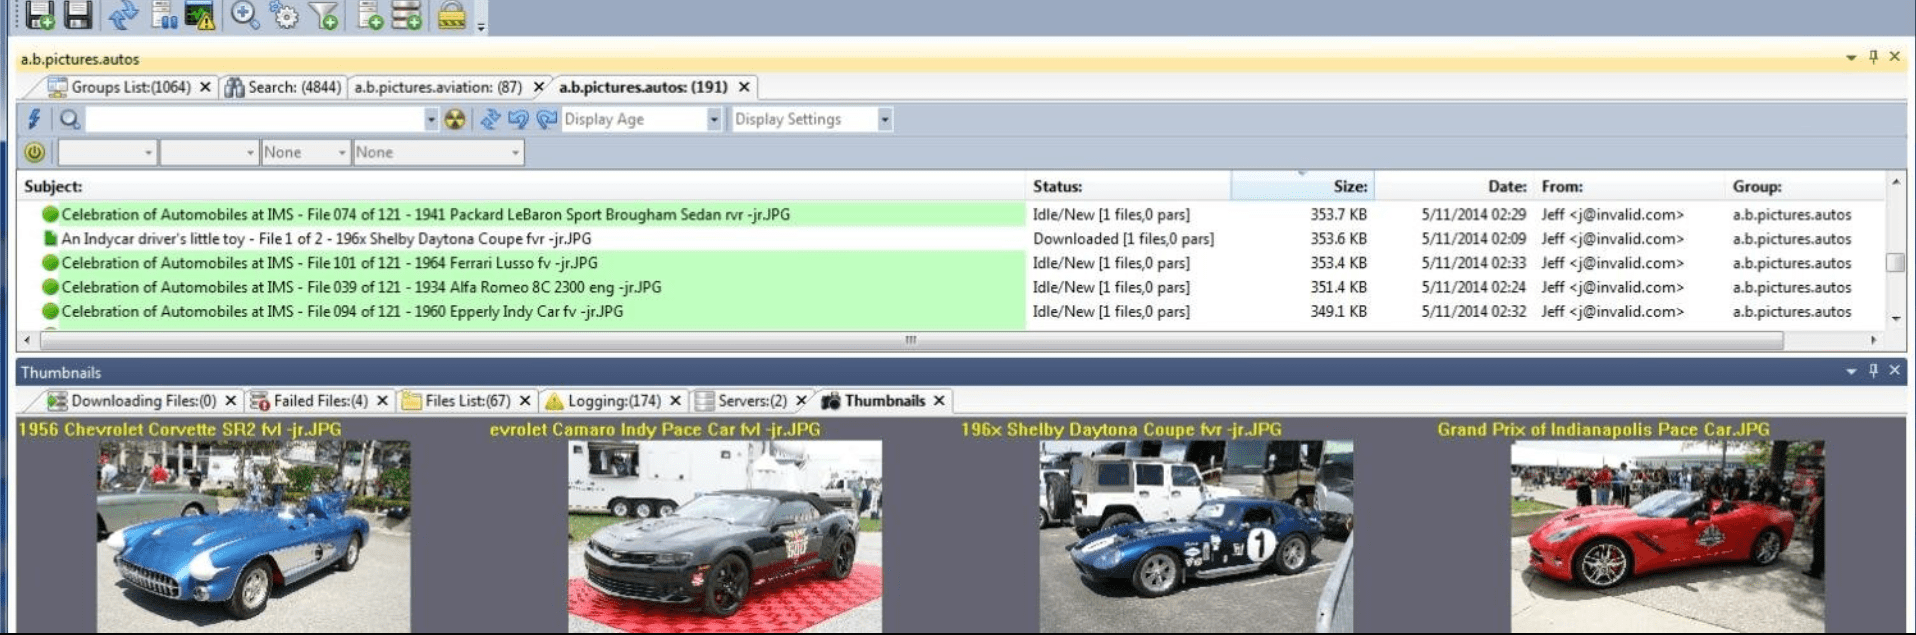The width and height of the screenshot is (1916, 635).
Task: Click the add server stack icon
Action: coord(406,15)
